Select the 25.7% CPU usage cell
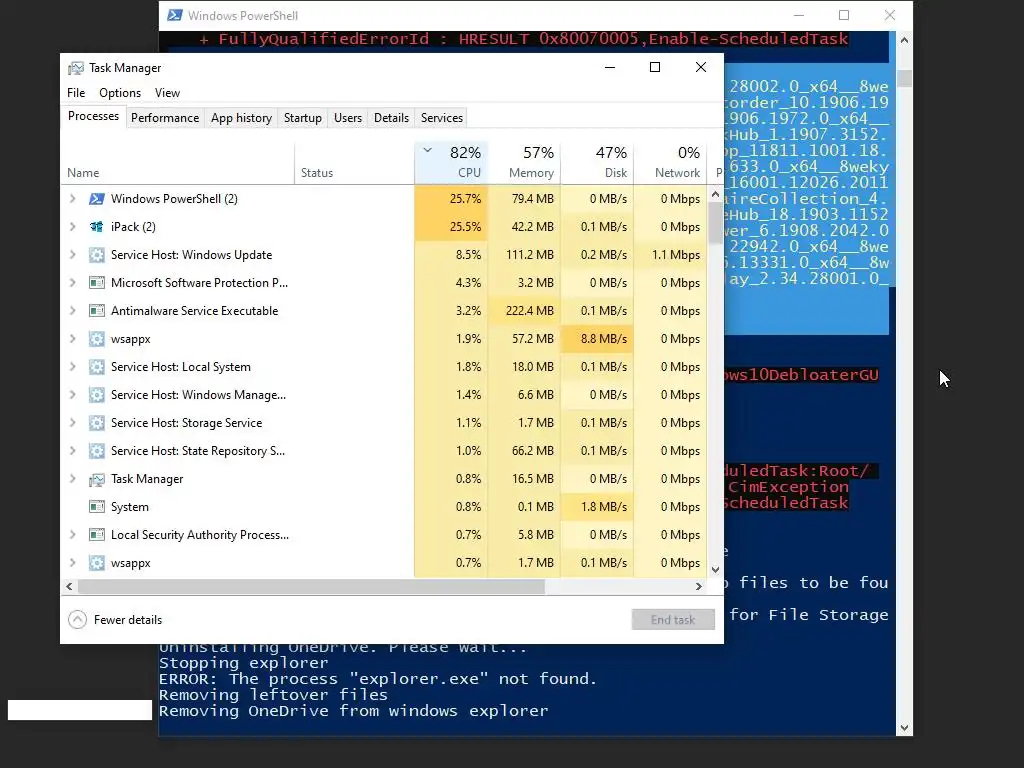 451,199
